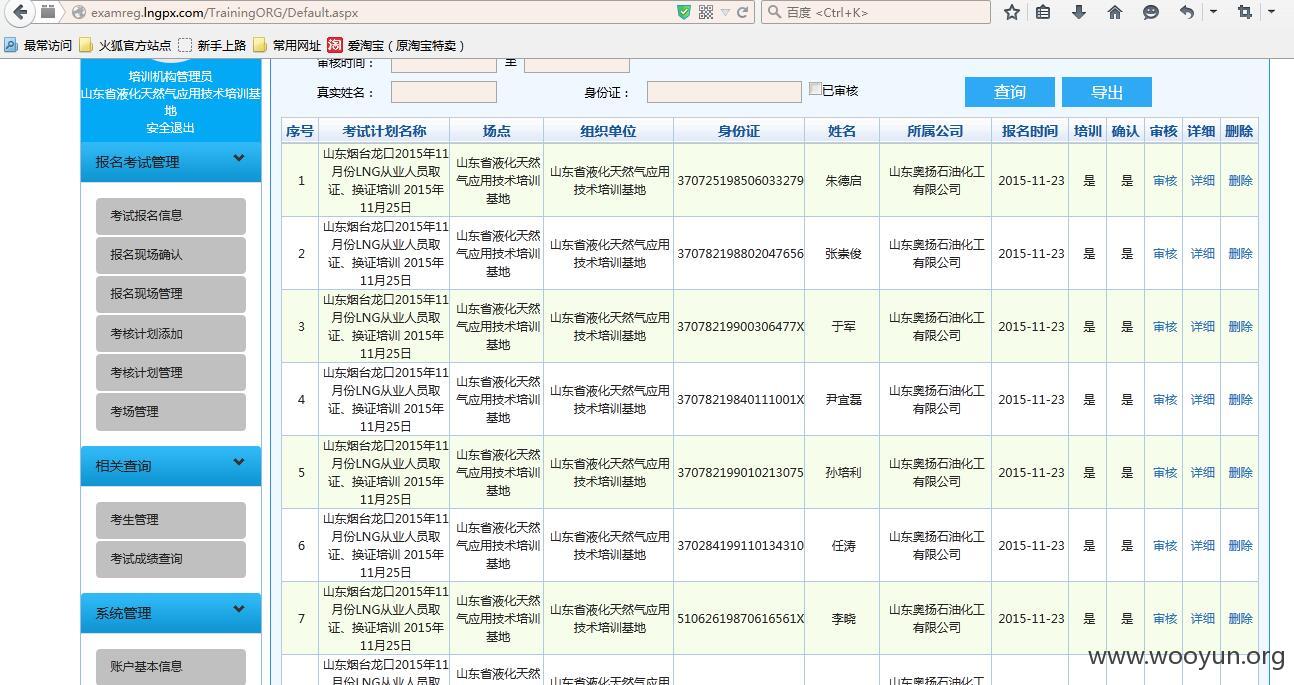Open 最常访问 bookmark
Screen dimensions: 1294x685
coord(39,45)
